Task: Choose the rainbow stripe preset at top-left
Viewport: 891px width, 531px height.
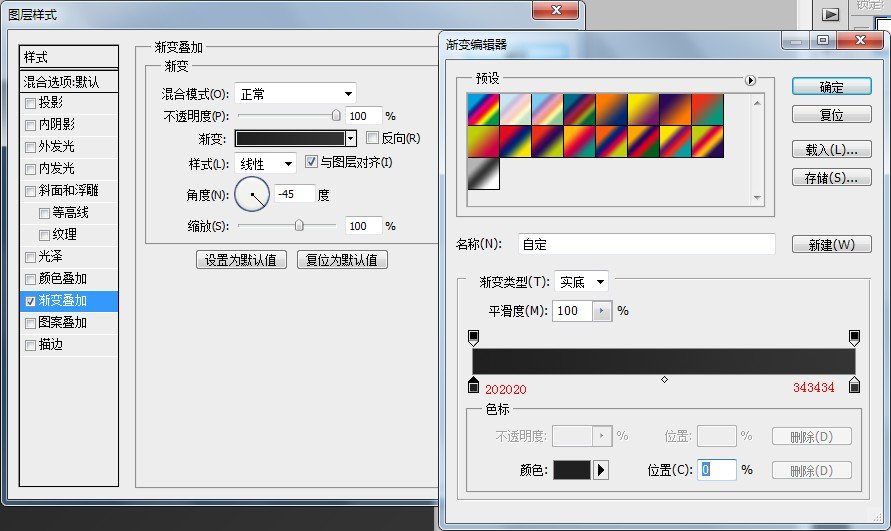Action: coord(484,110)
